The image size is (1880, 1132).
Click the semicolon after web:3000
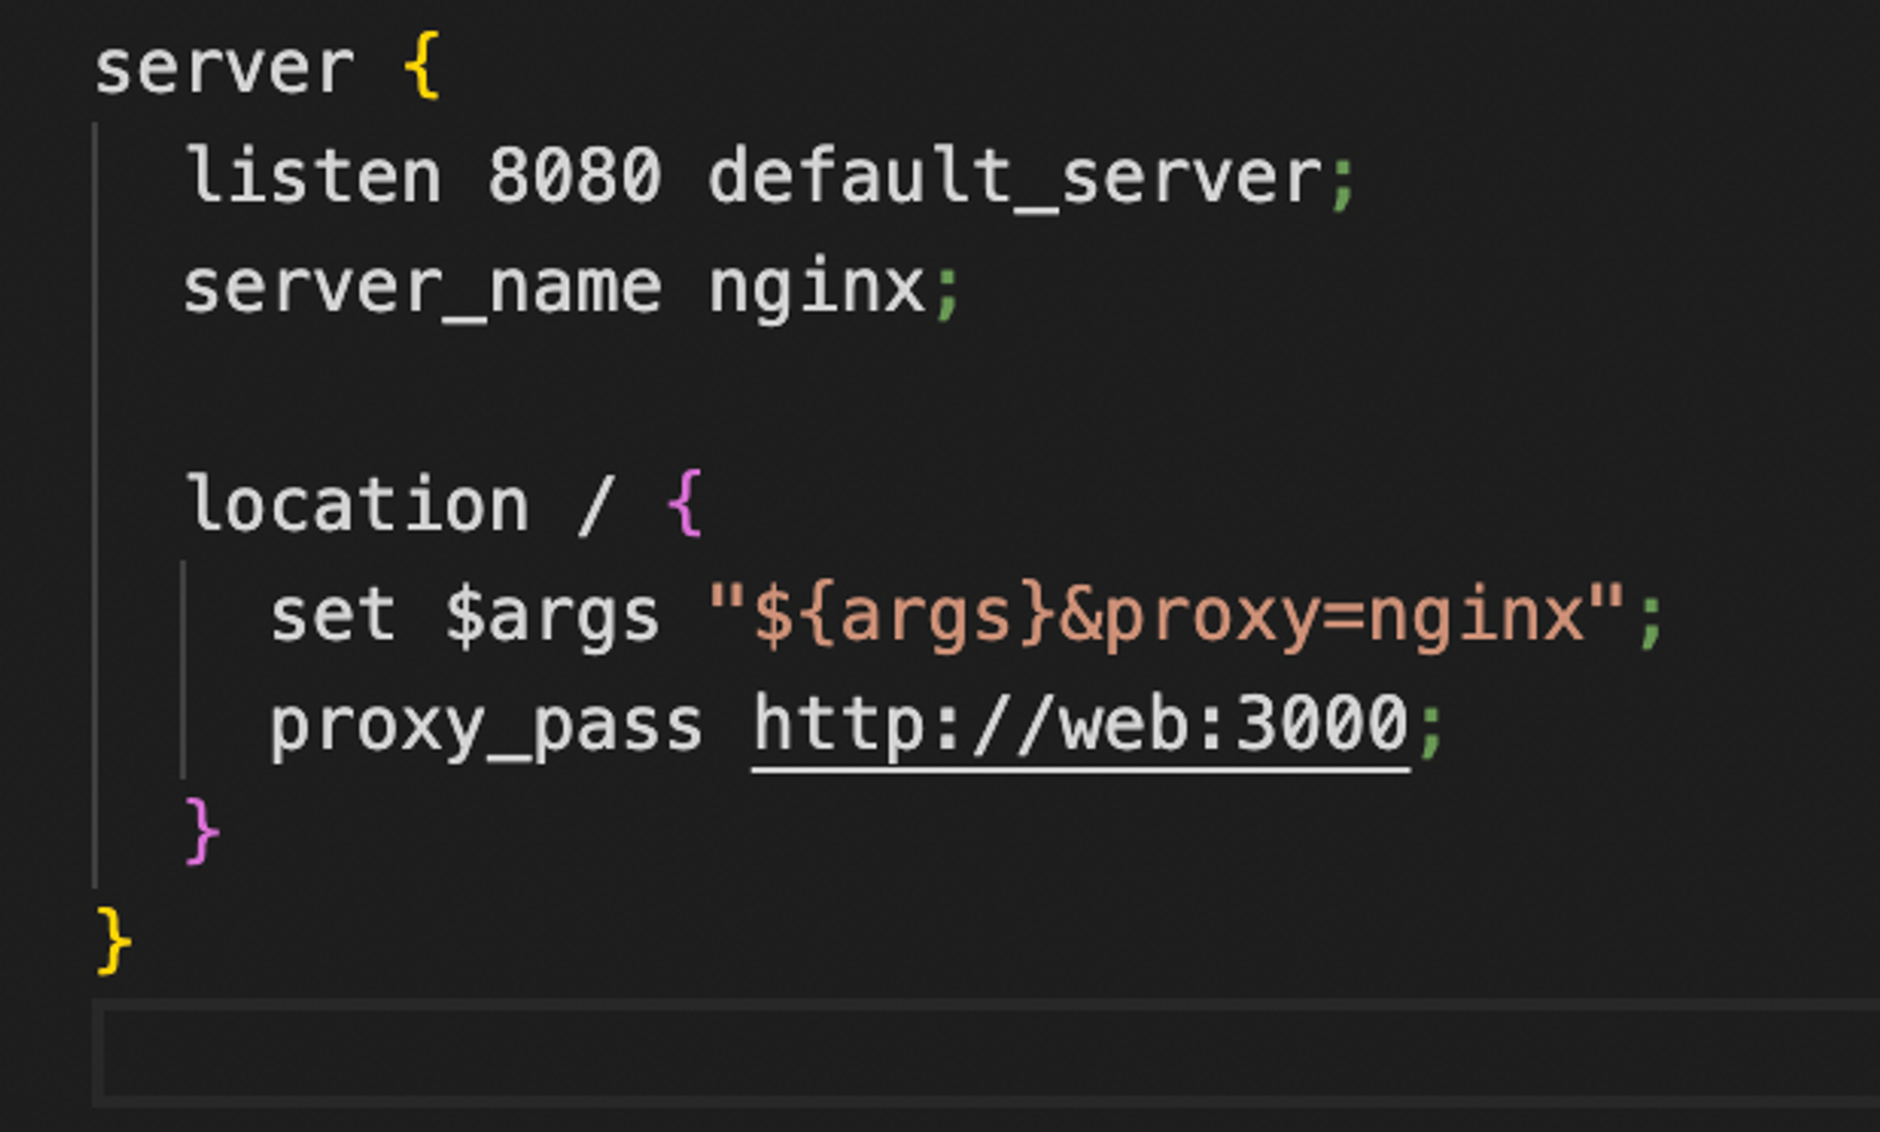pos(1430,730)
